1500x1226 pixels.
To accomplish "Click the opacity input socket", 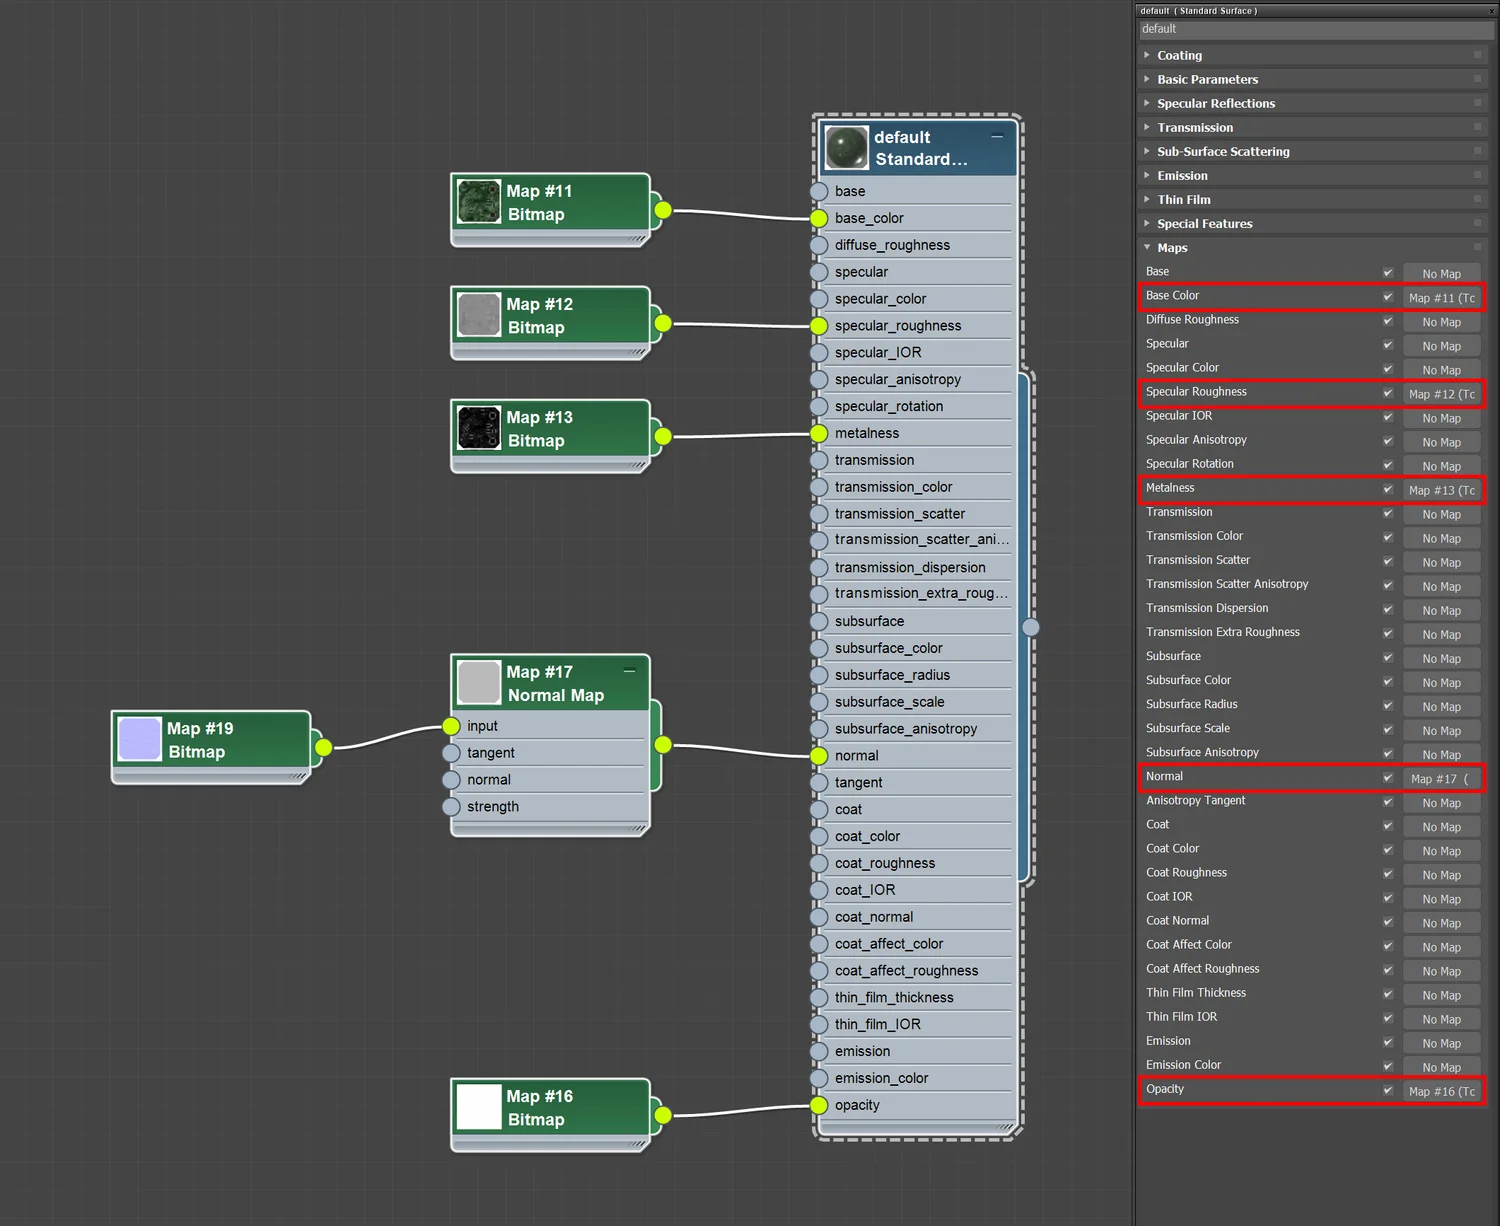I will (819, 1105).
